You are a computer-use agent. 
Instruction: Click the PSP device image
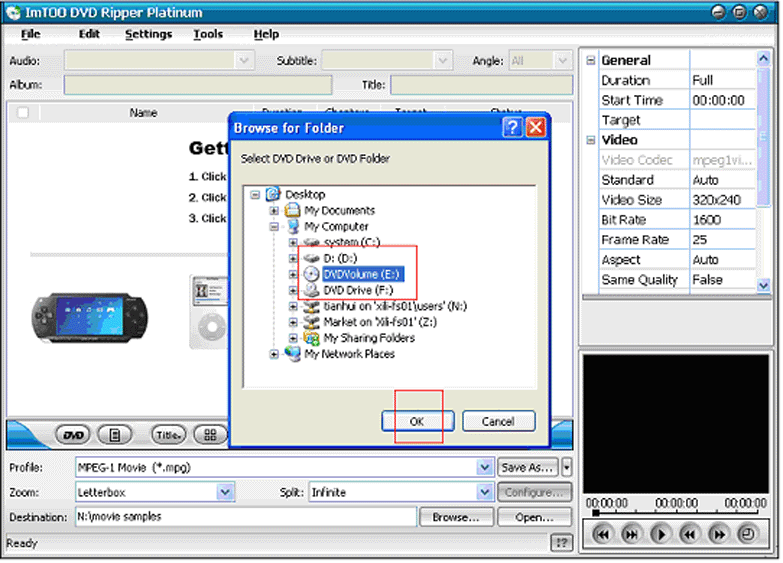[90, 320]
